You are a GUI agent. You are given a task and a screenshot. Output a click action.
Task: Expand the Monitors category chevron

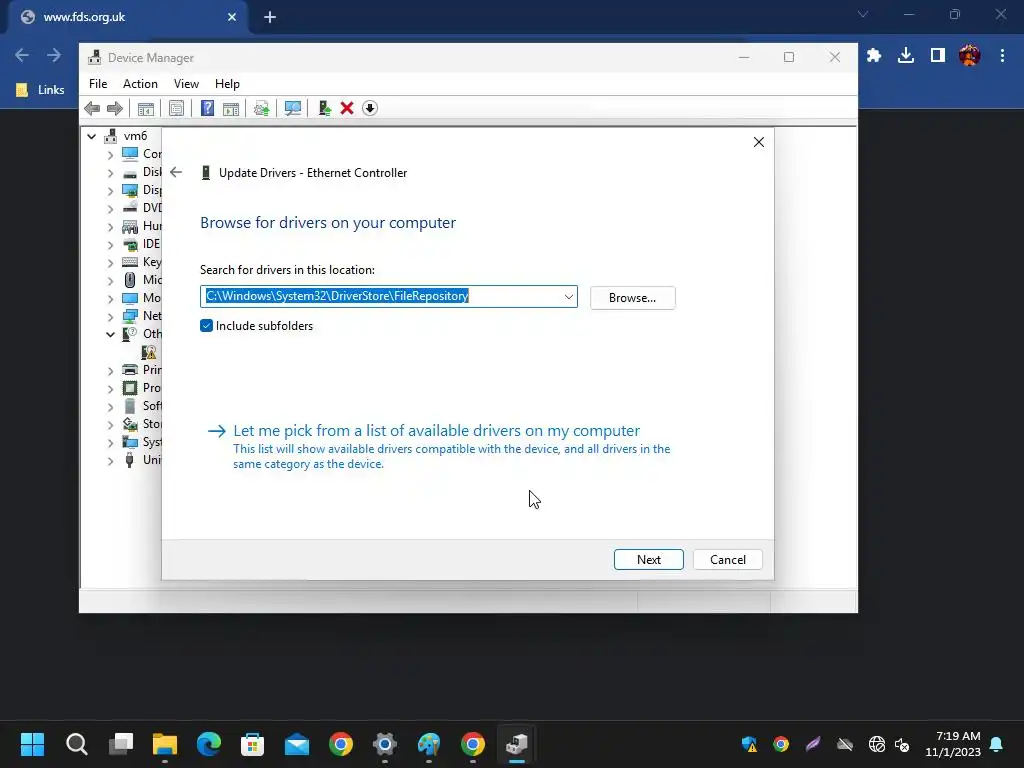click(110, 298)
